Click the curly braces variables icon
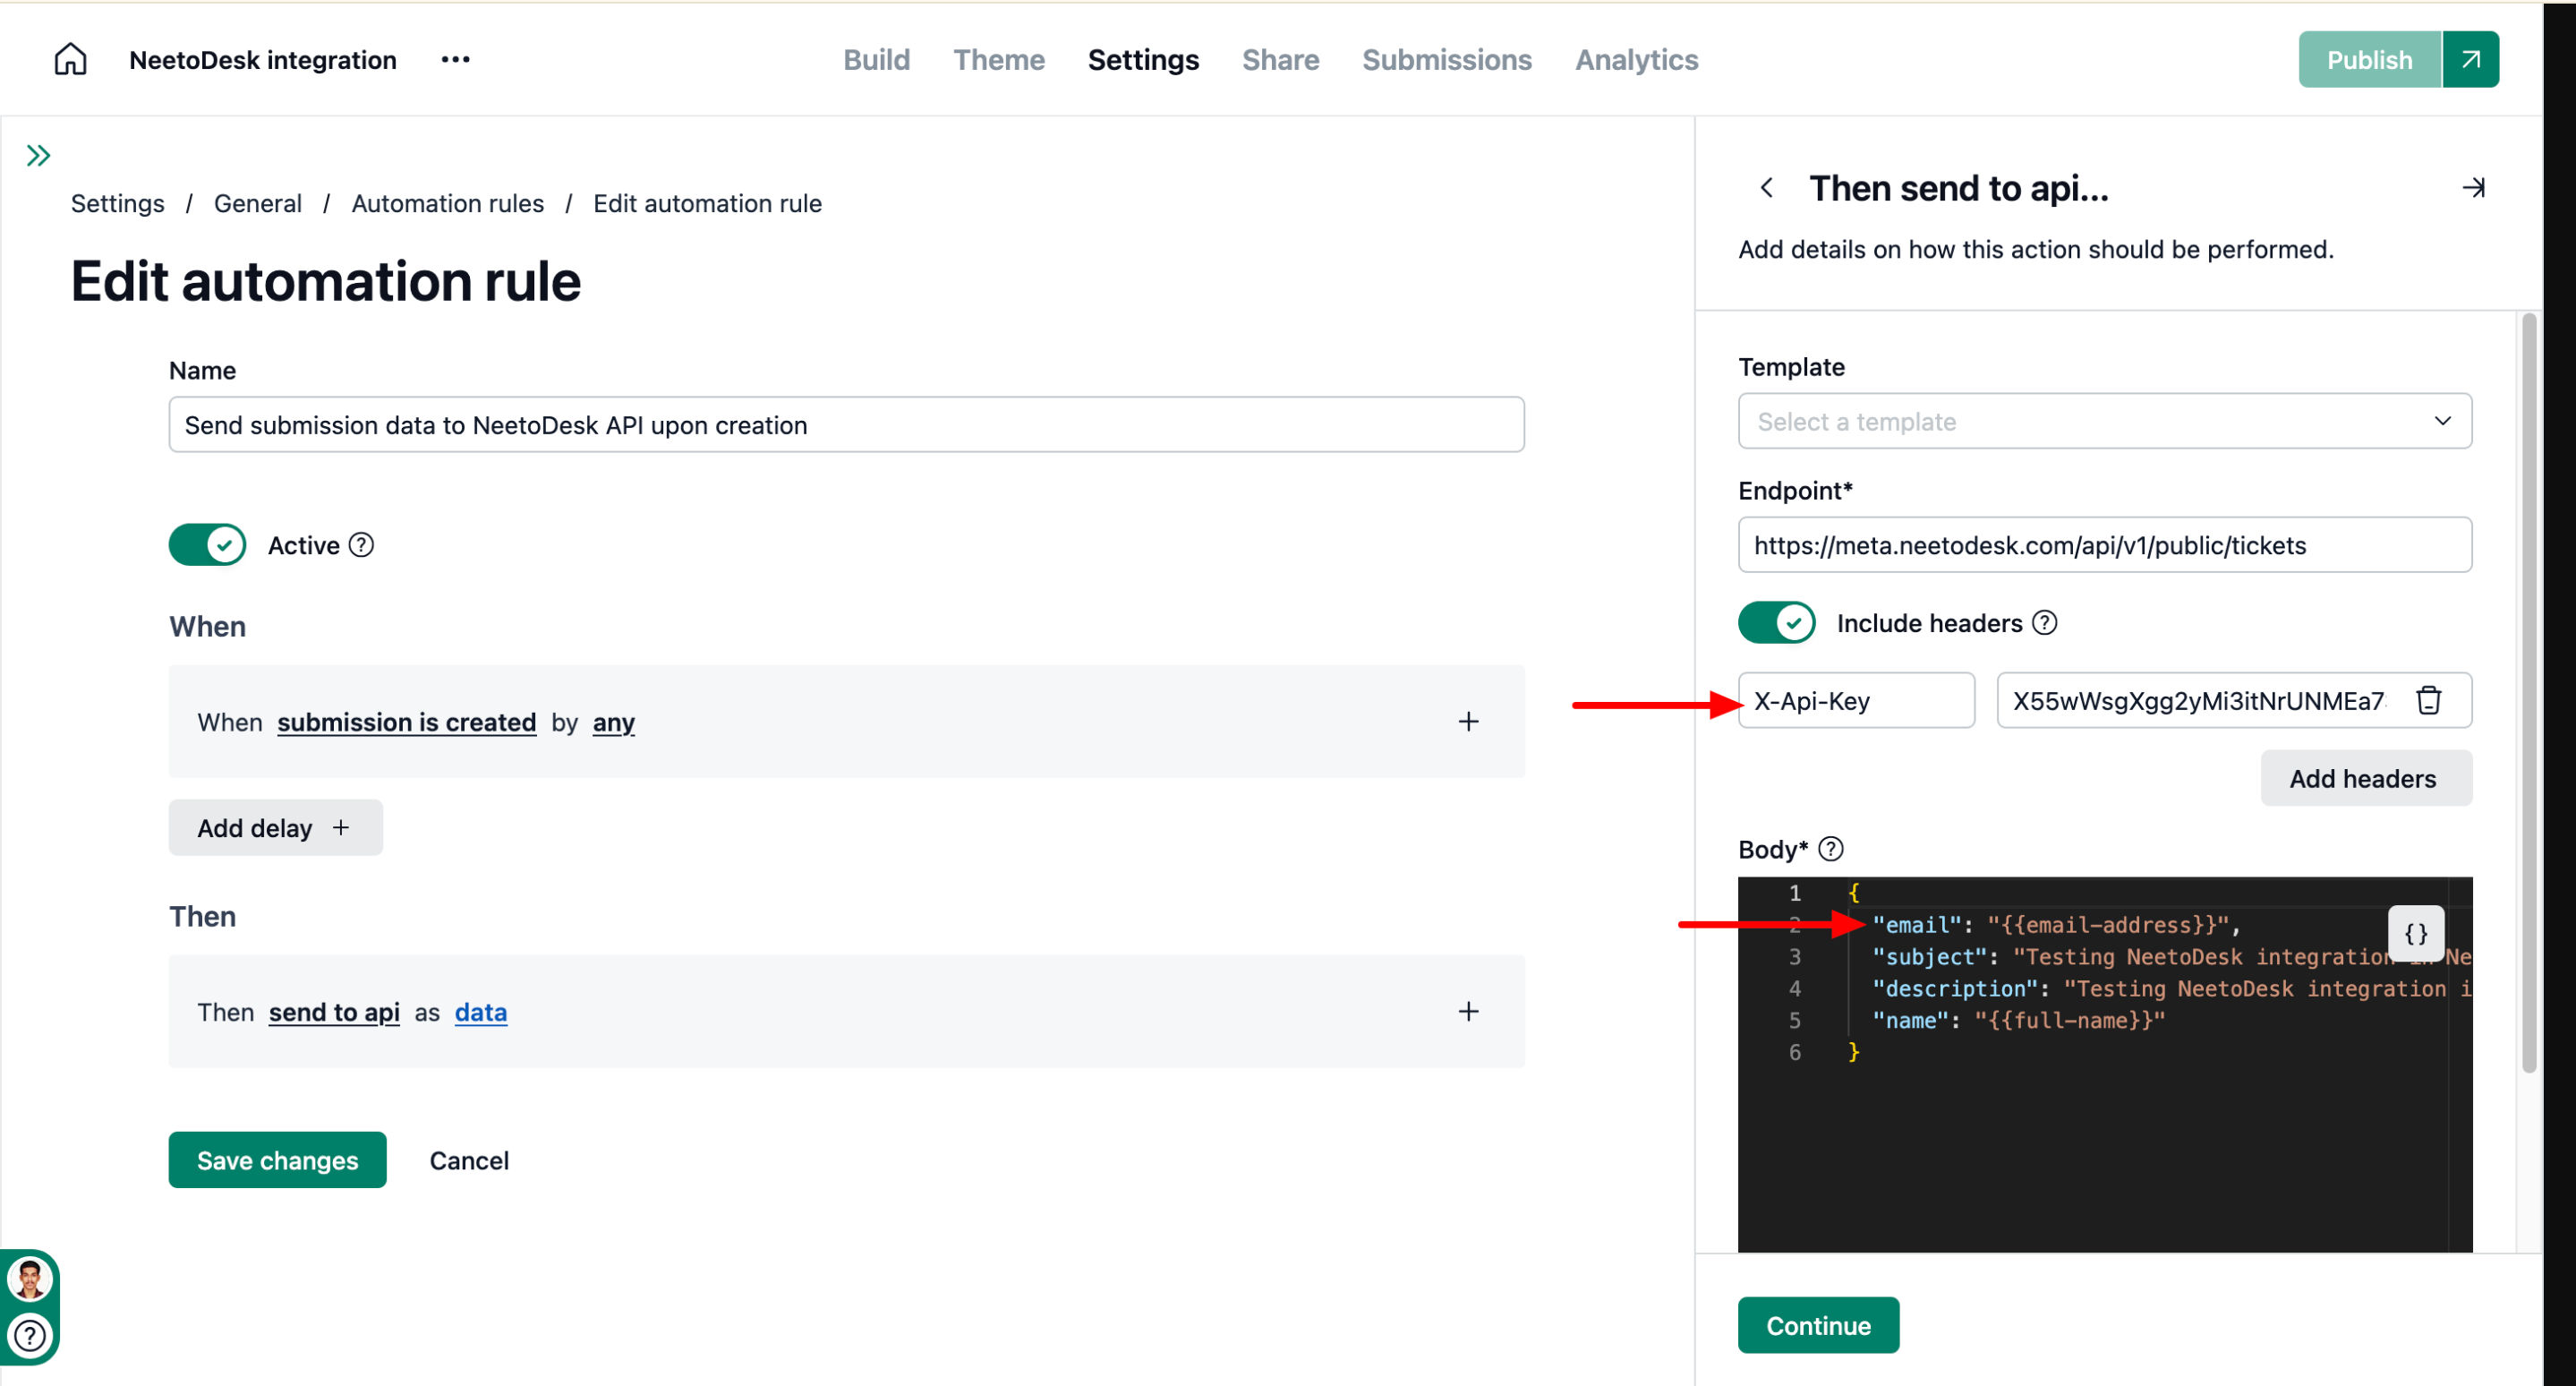The image size is (2576, 1386). click(2415, 934)
